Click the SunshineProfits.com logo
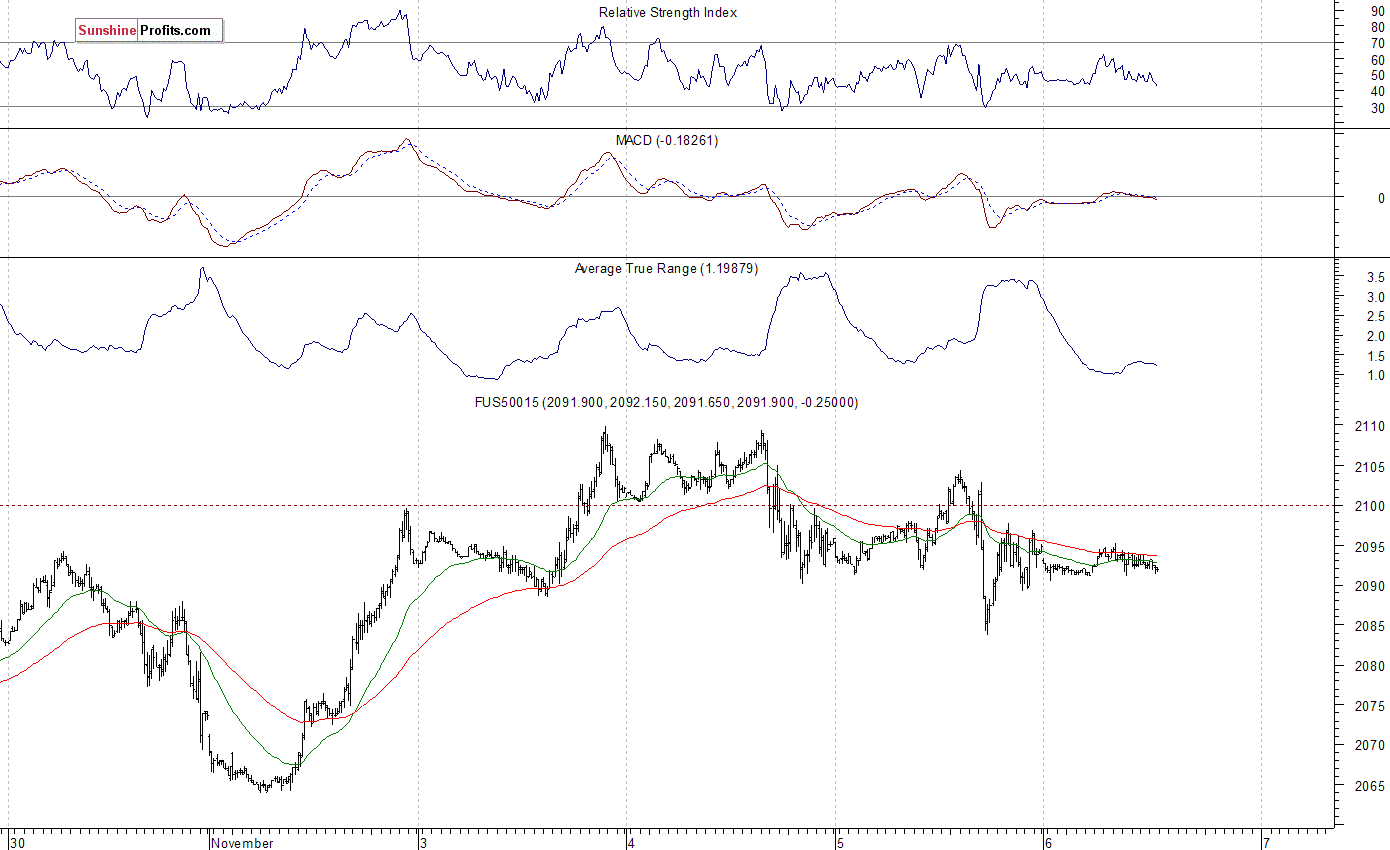The height and width of the screenshot is (850, 1390). point(149,30)
